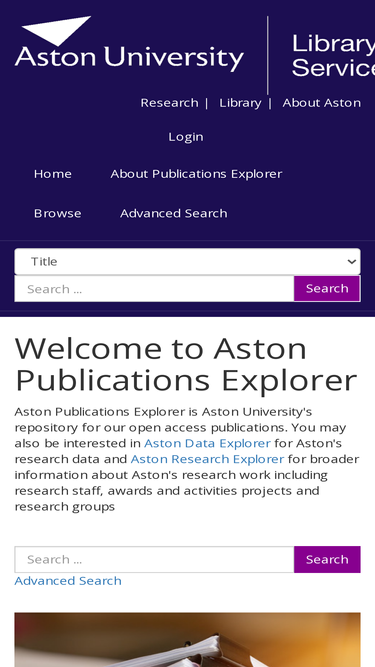This screenshot has height=667, width=375.
Task: Click the Welcome to Aston Publications Explorer heading
Action: 186,364
